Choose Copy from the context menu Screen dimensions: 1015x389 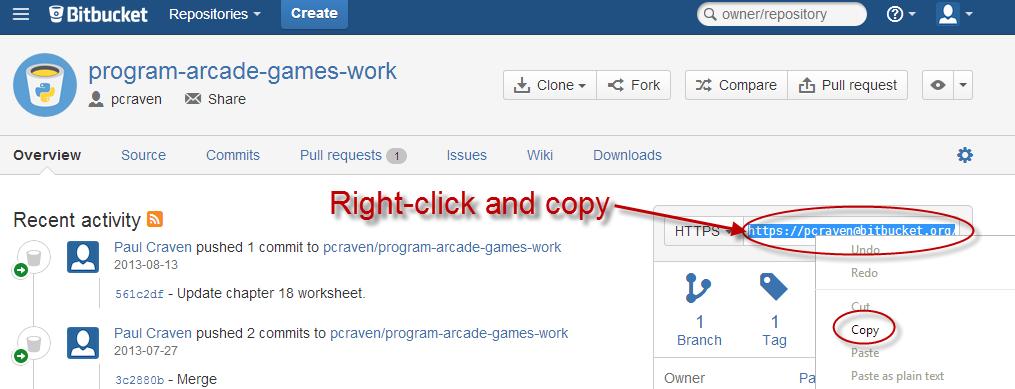click(865, 330)
